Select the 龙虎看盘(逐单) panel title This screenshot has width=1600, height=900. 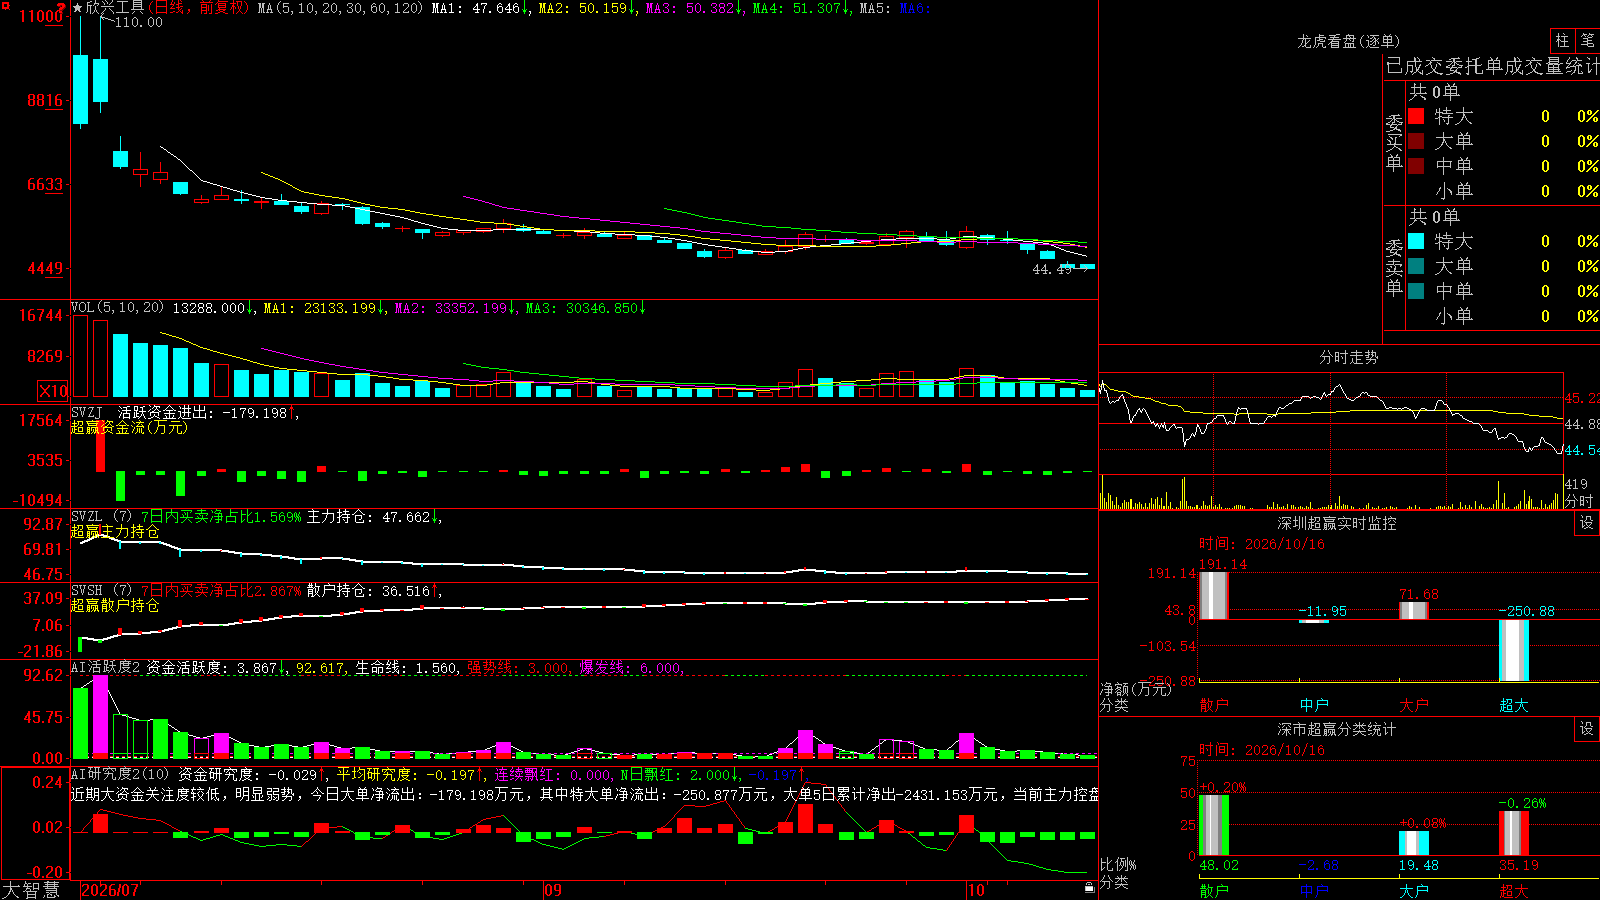tap(1348, 41)
